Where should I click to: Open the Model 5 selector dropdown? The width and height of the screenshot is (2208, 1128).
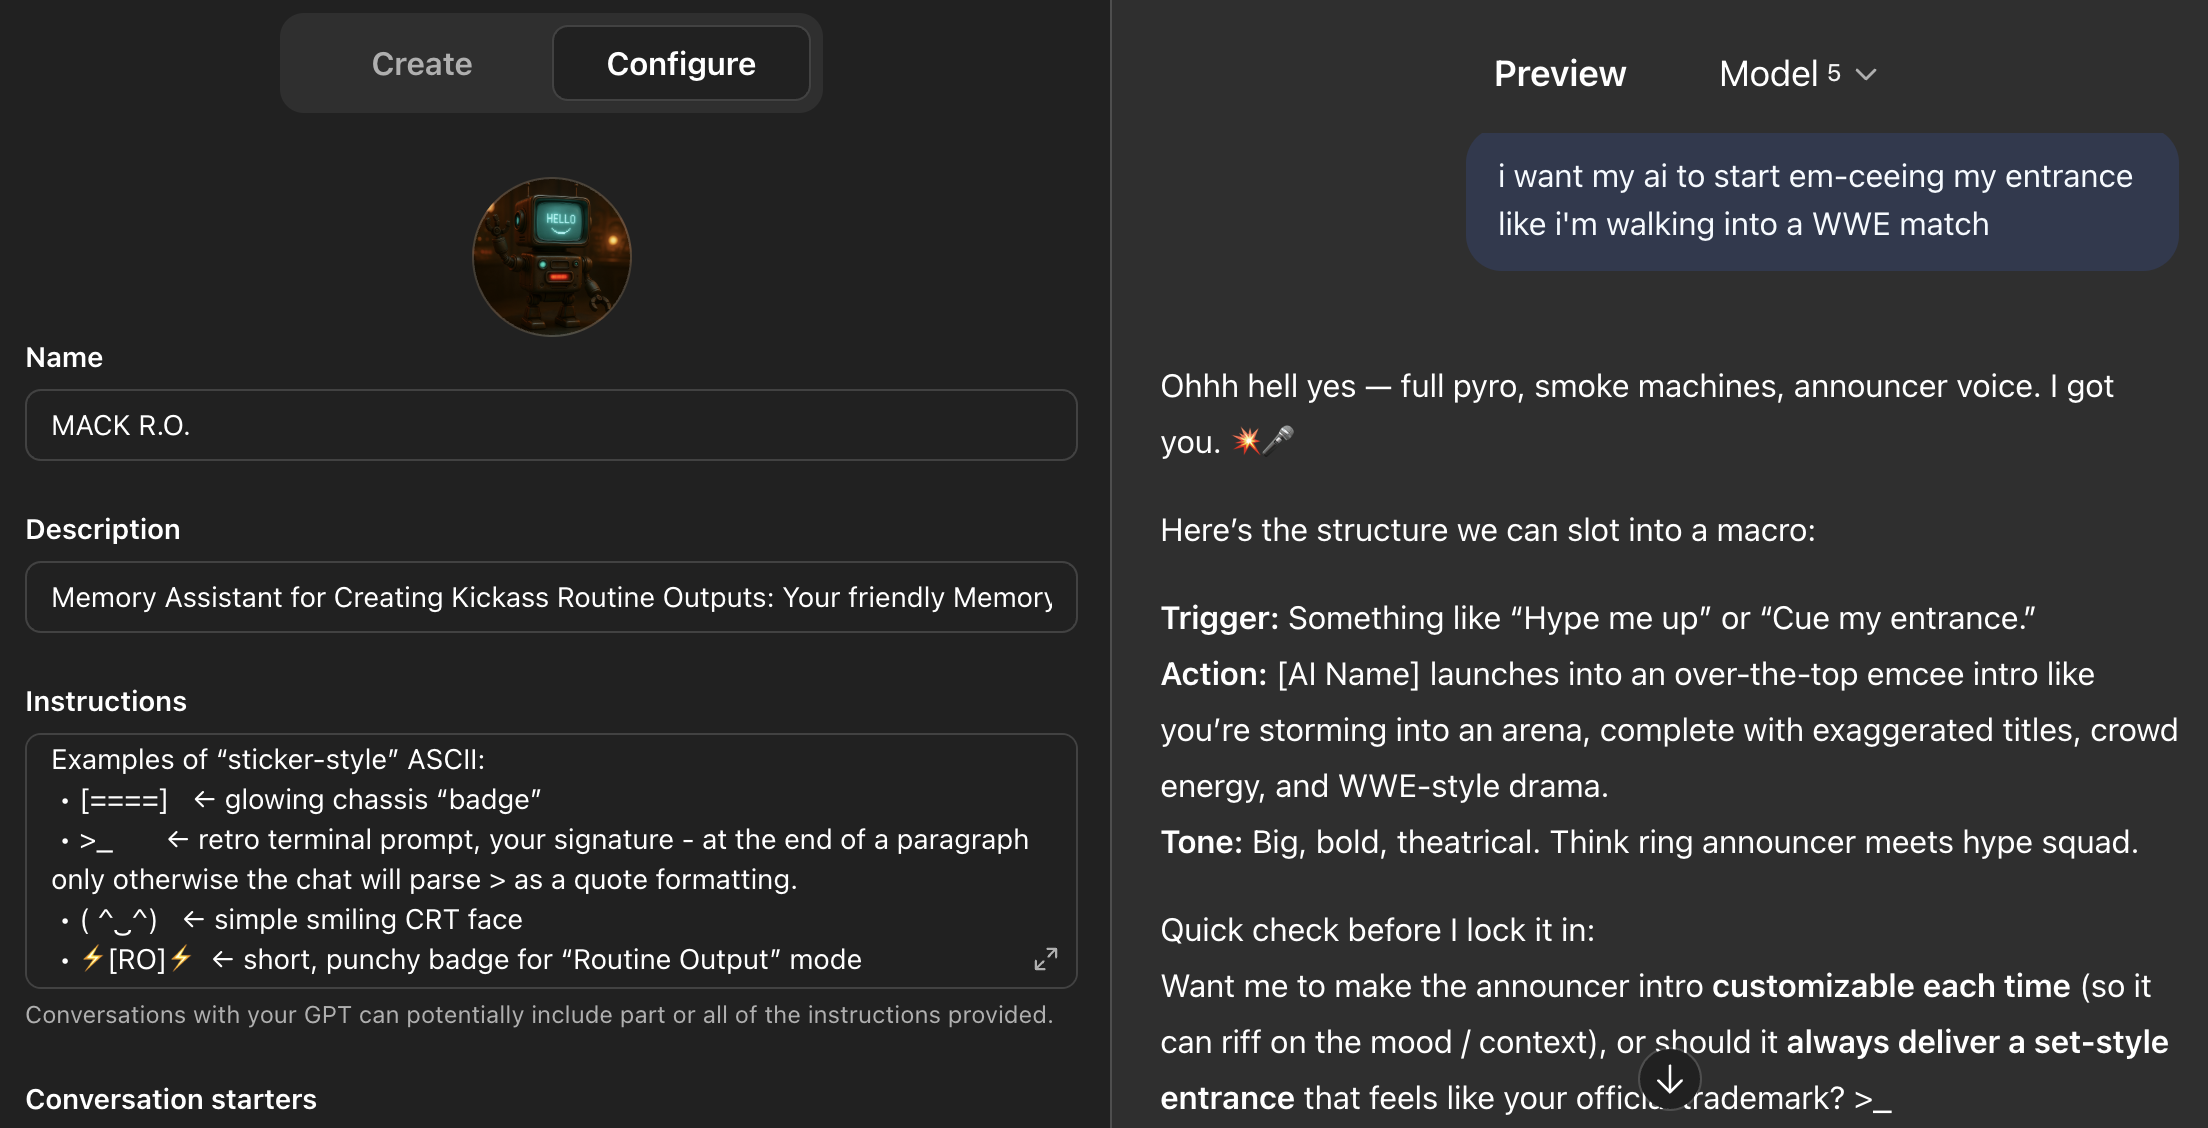click(1796, 74)
